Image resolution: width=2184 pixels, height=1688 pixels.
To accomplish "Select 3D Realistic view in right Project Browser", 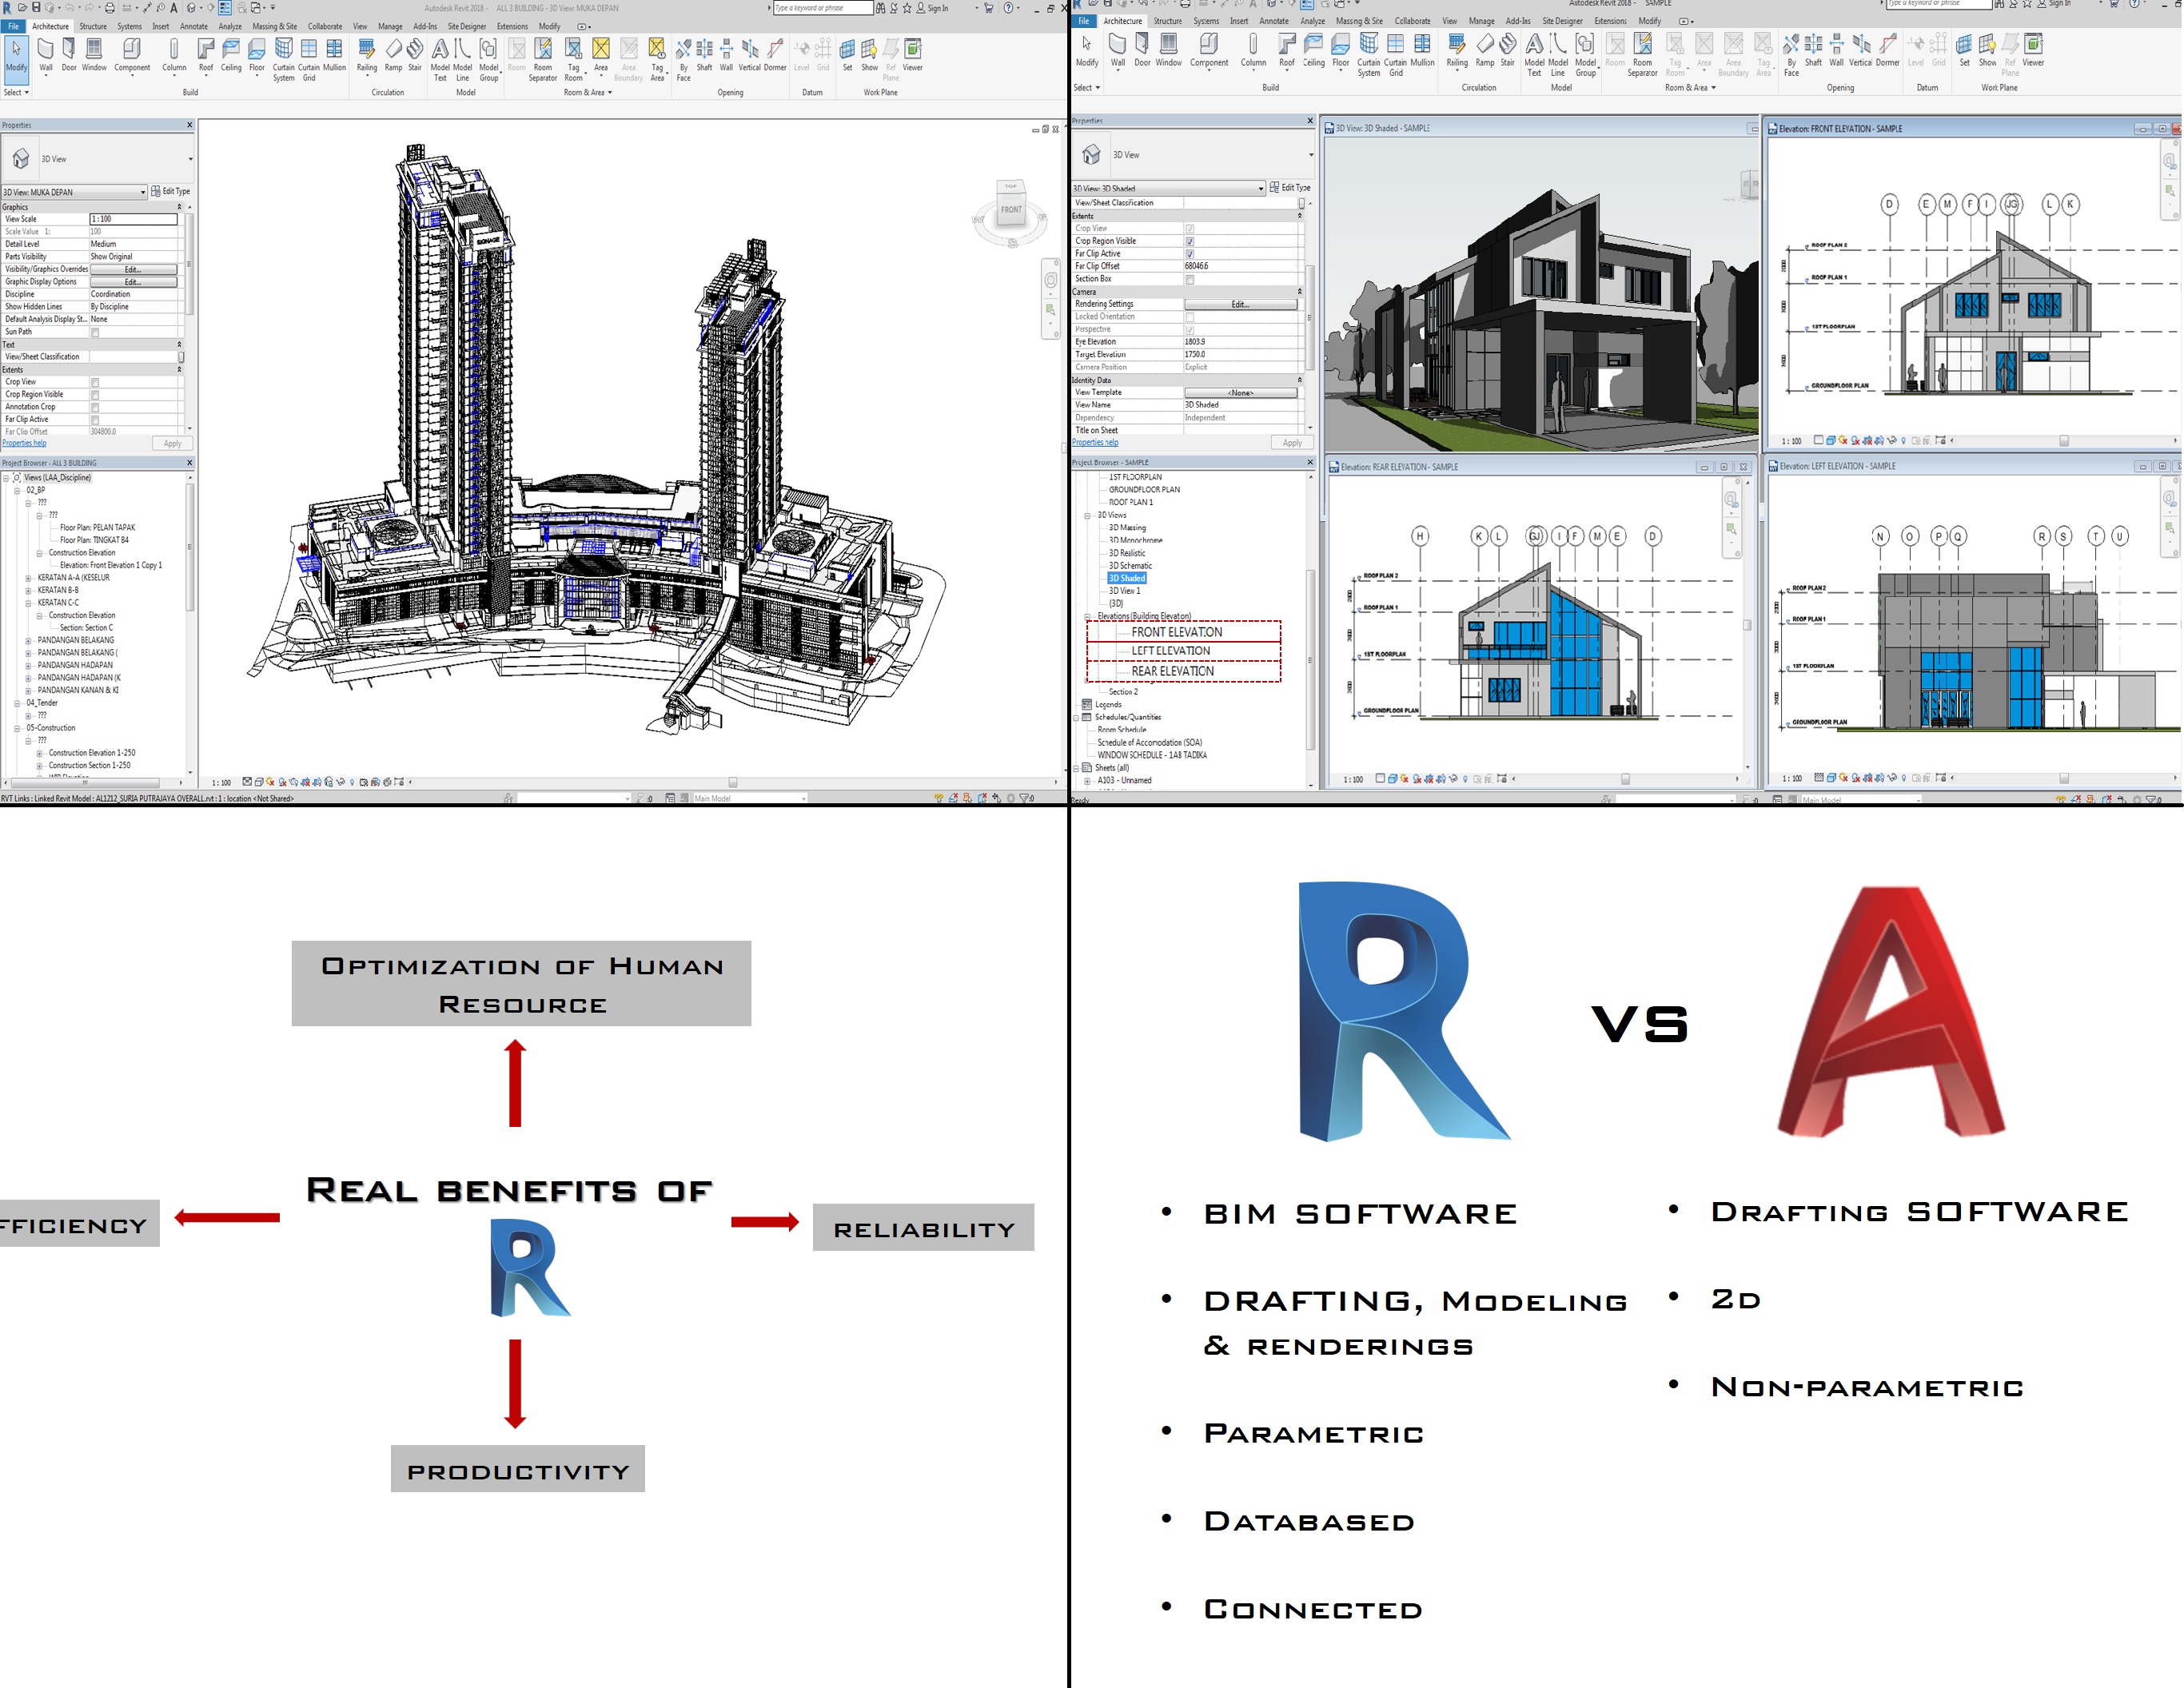I will click(x=1127, y=553).
